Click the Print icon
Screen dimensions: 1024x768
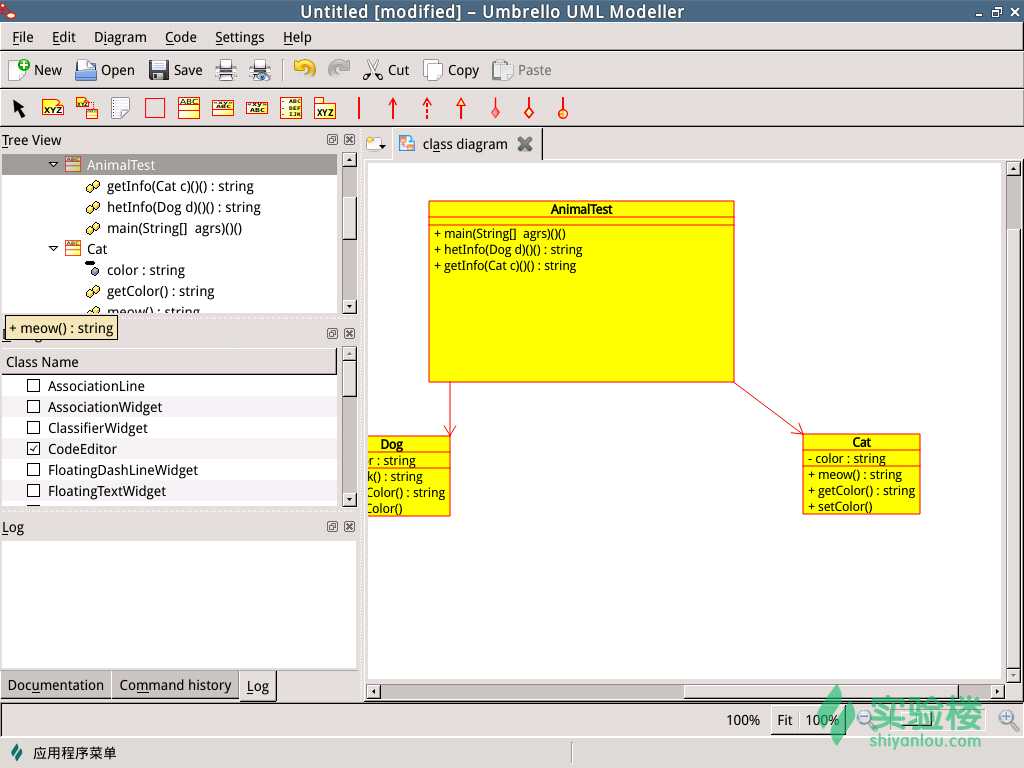tap(226, 70)
